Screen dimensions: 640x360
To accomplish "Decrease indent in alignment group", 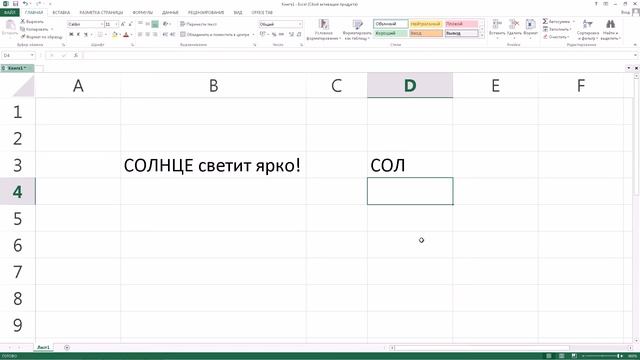I will pos(165,35).
